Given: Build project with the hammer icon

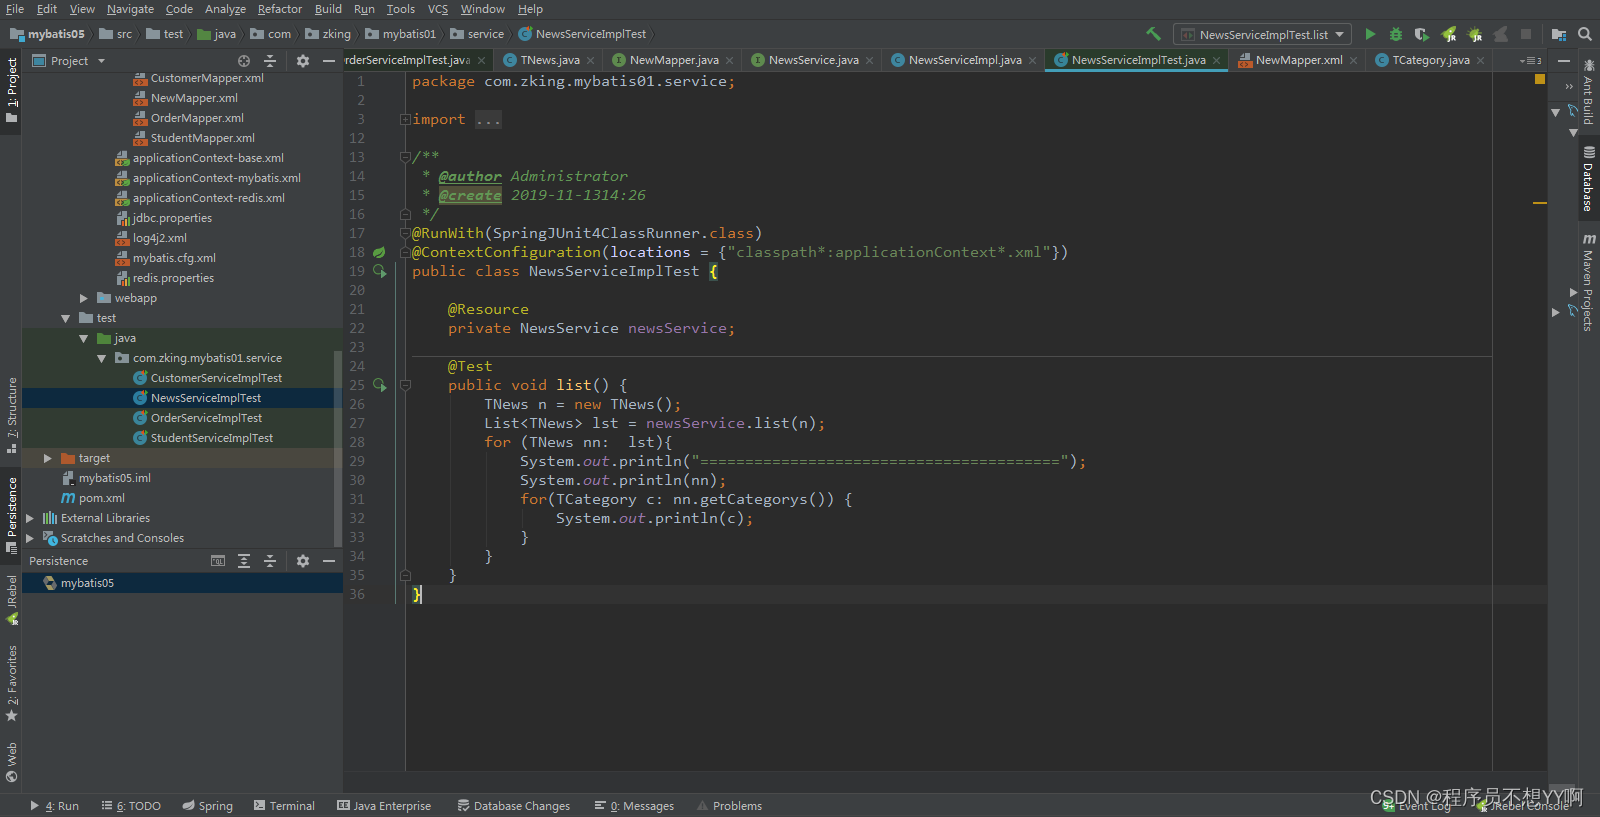Looking at the screenshot, I should click(x=1153, y=34).
